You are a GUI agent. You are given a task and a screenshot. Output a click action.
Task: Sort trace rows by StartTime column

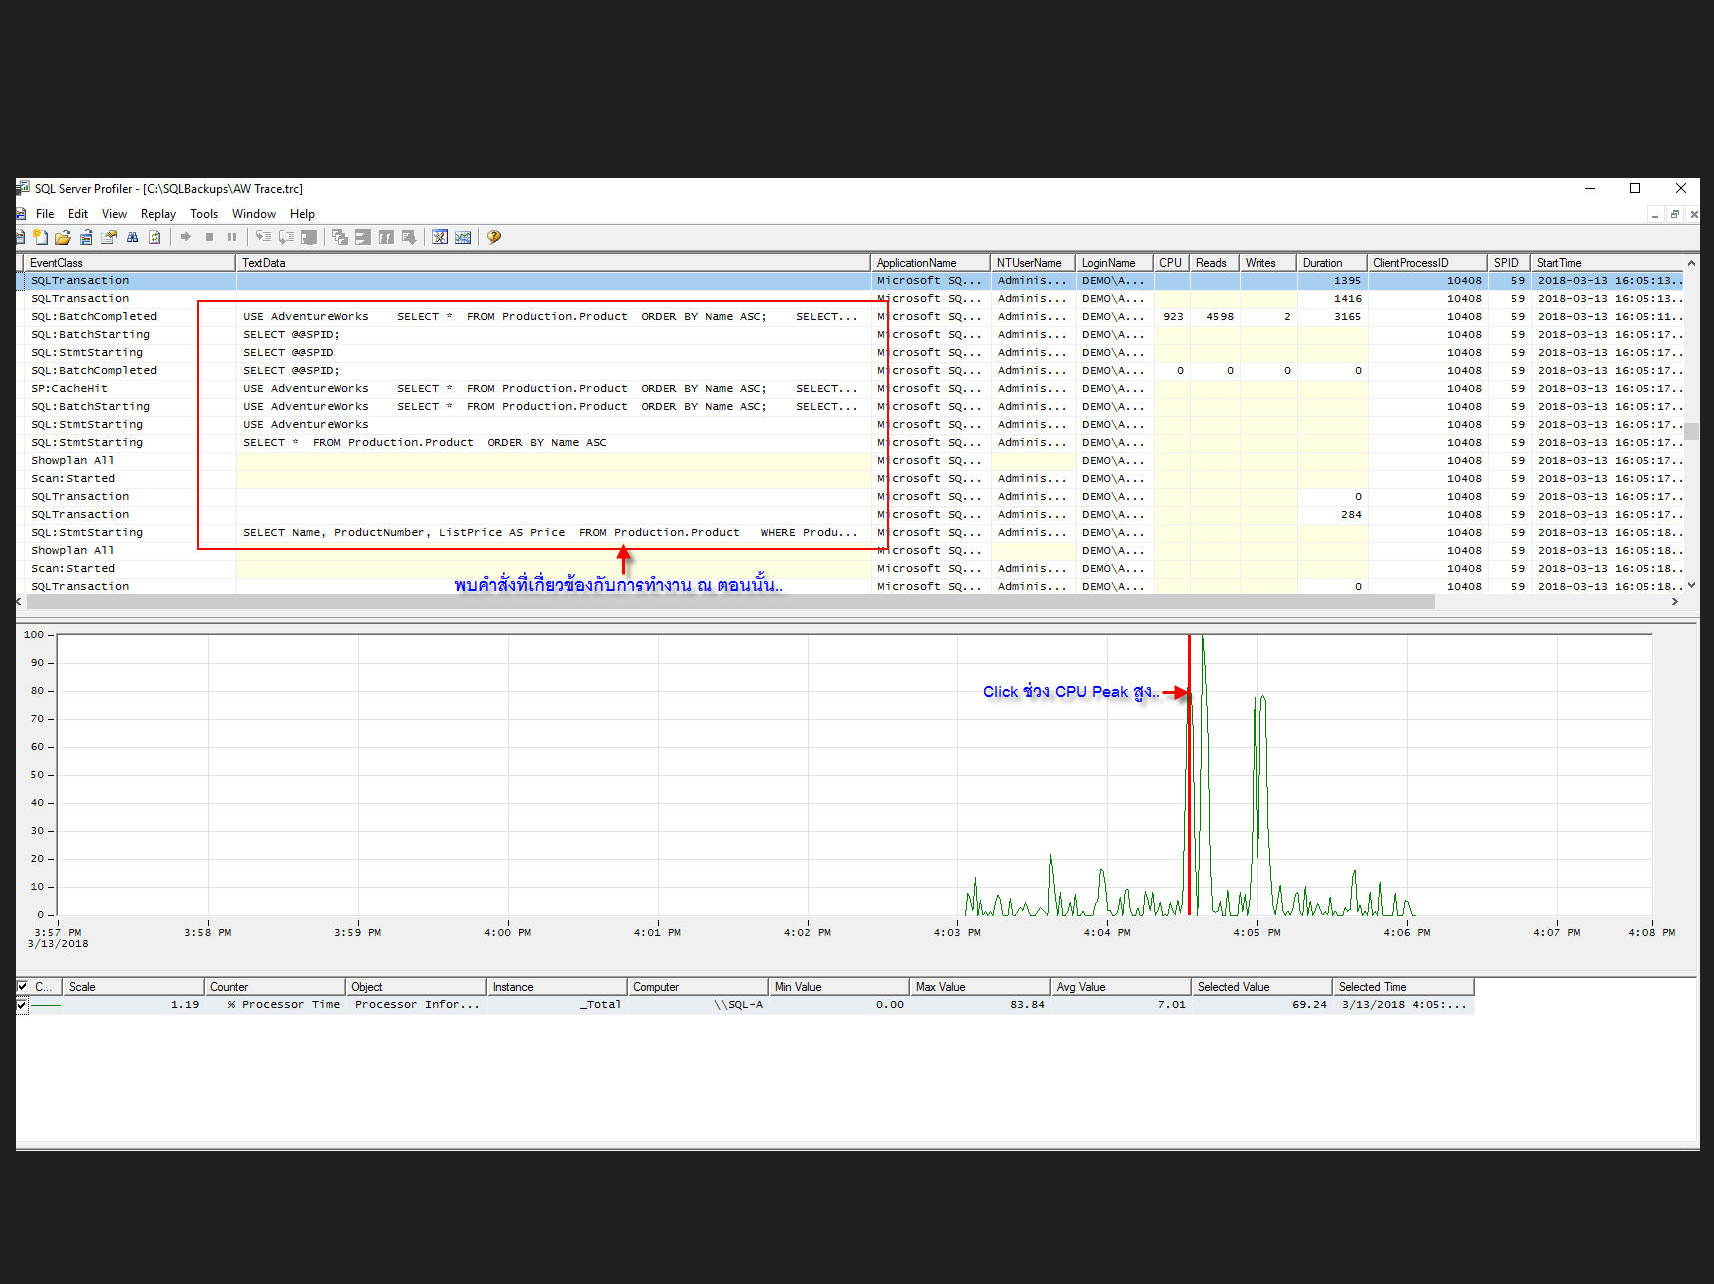pyautogui.click(x=1558, y=262)
